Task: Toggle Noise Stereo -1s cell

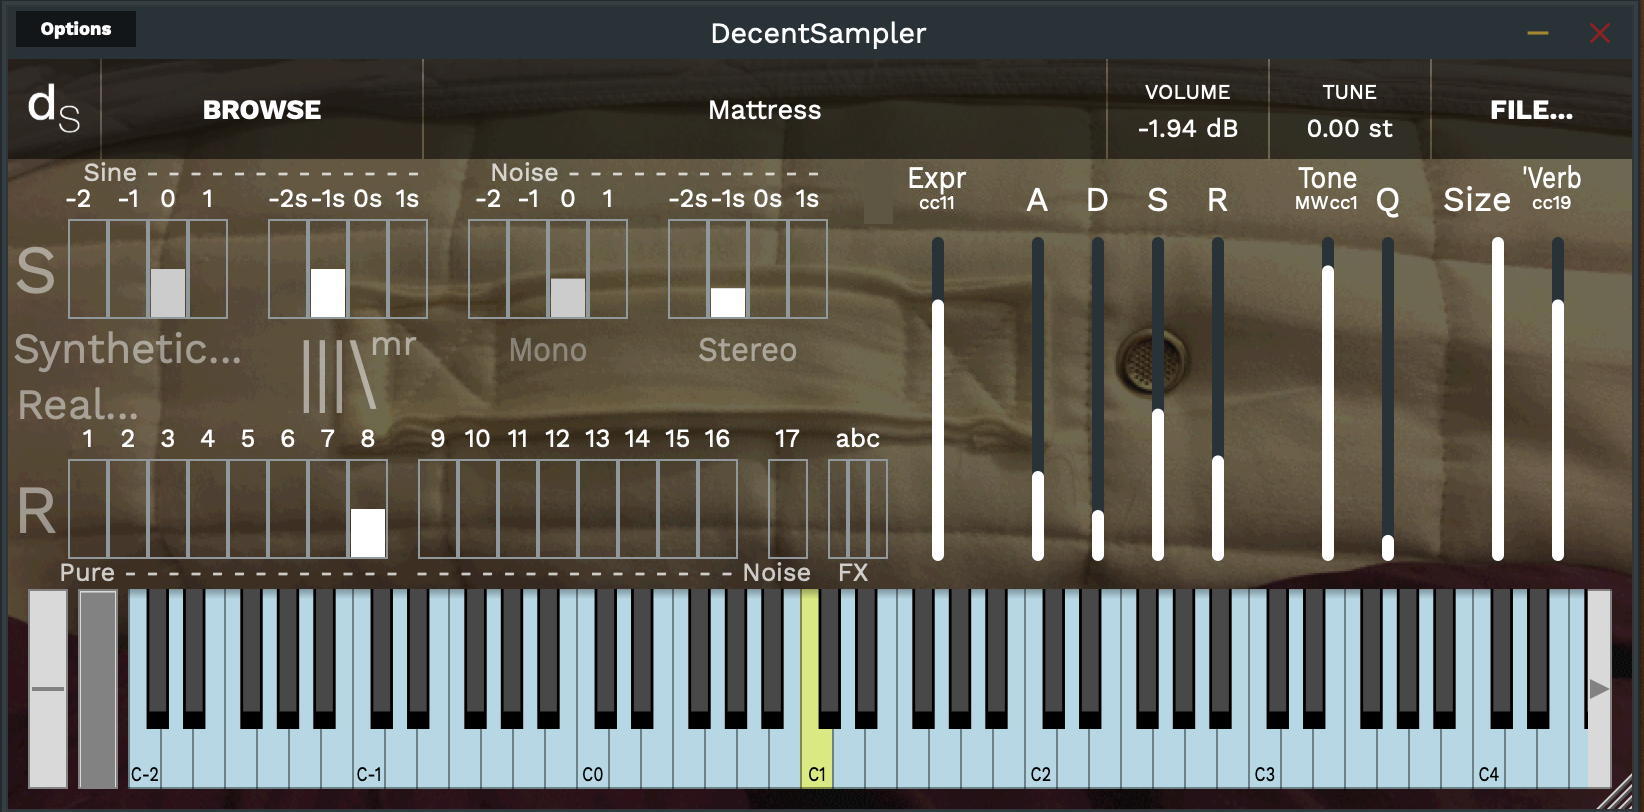Action: coord(728,269)
